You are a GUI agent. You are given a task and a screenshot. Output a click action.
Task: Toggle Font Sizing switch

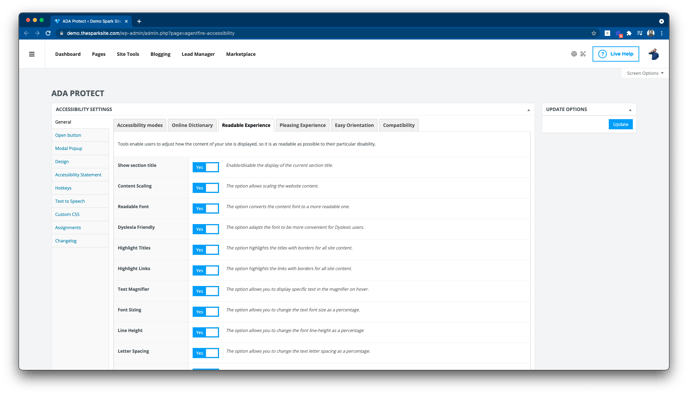pyautogui.click(x=205, y=312)
